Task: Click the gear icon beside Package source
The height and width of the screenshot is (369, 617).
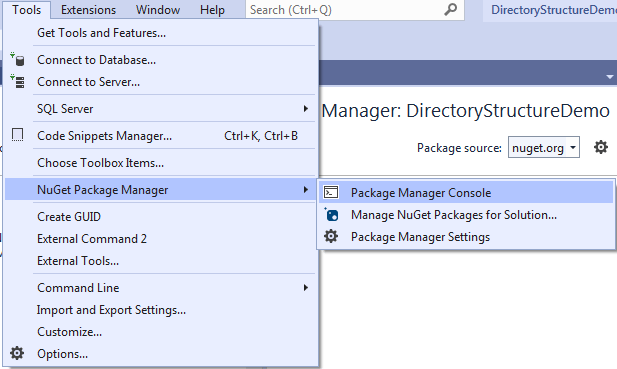Action: (601, 148)
